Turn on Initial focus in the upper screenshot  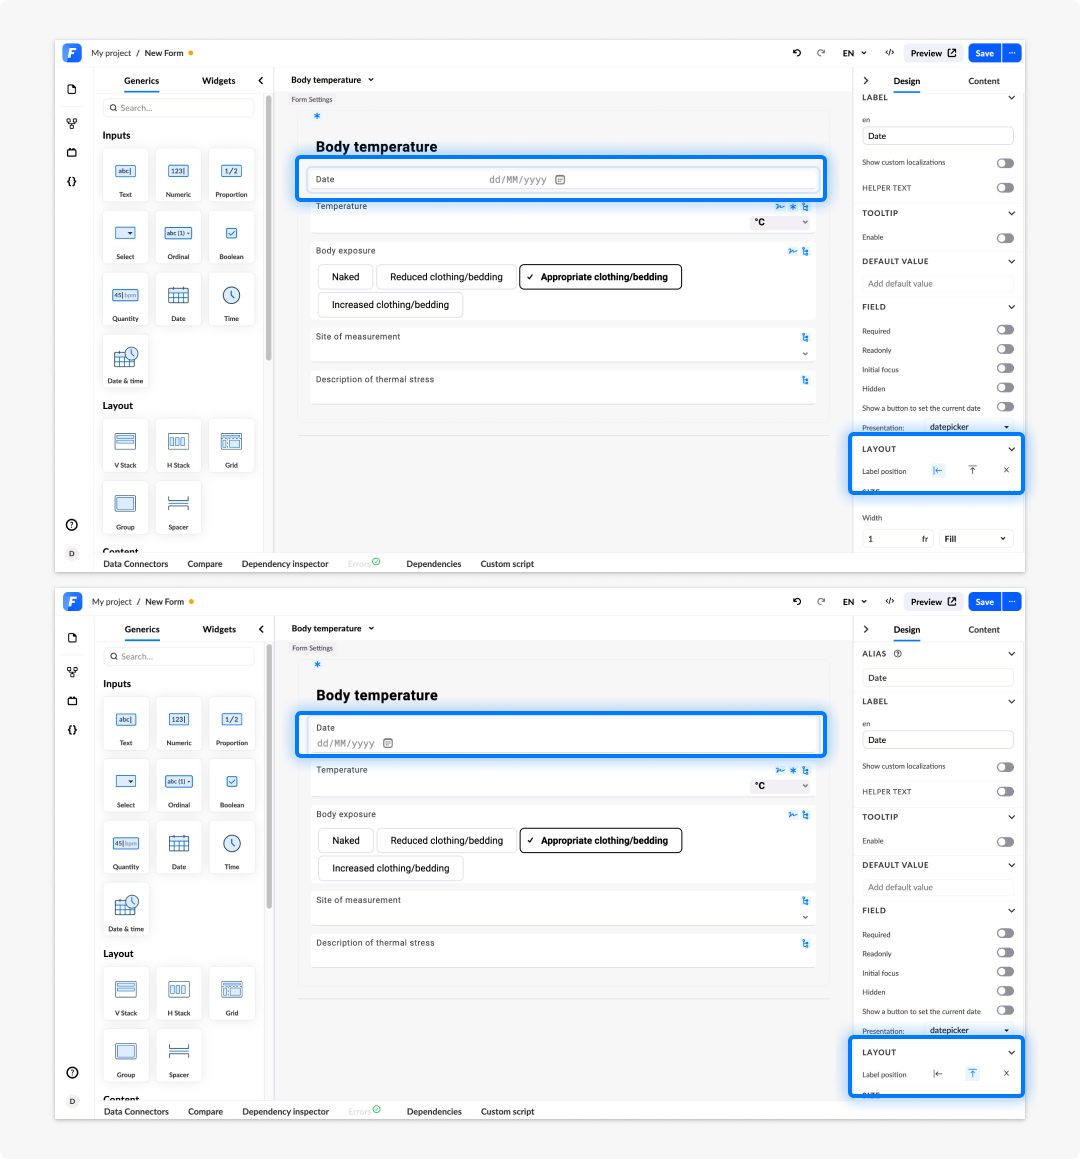(x=1005, y=368)
